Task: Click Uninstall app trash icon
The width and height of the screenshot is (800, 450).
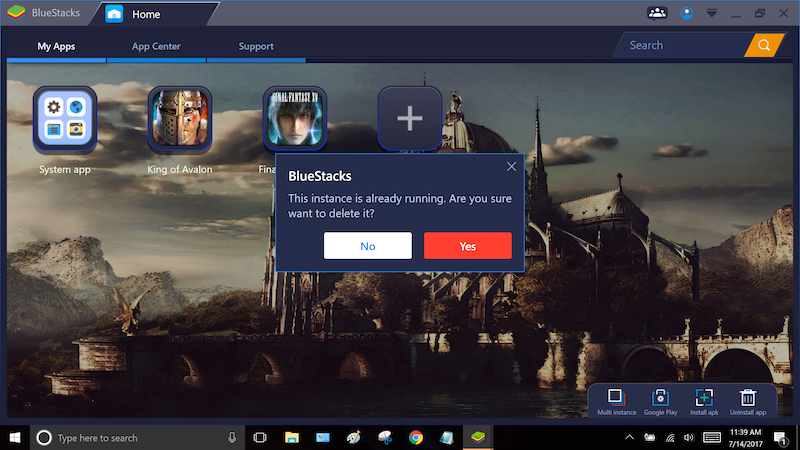Action: click(748, 402)
